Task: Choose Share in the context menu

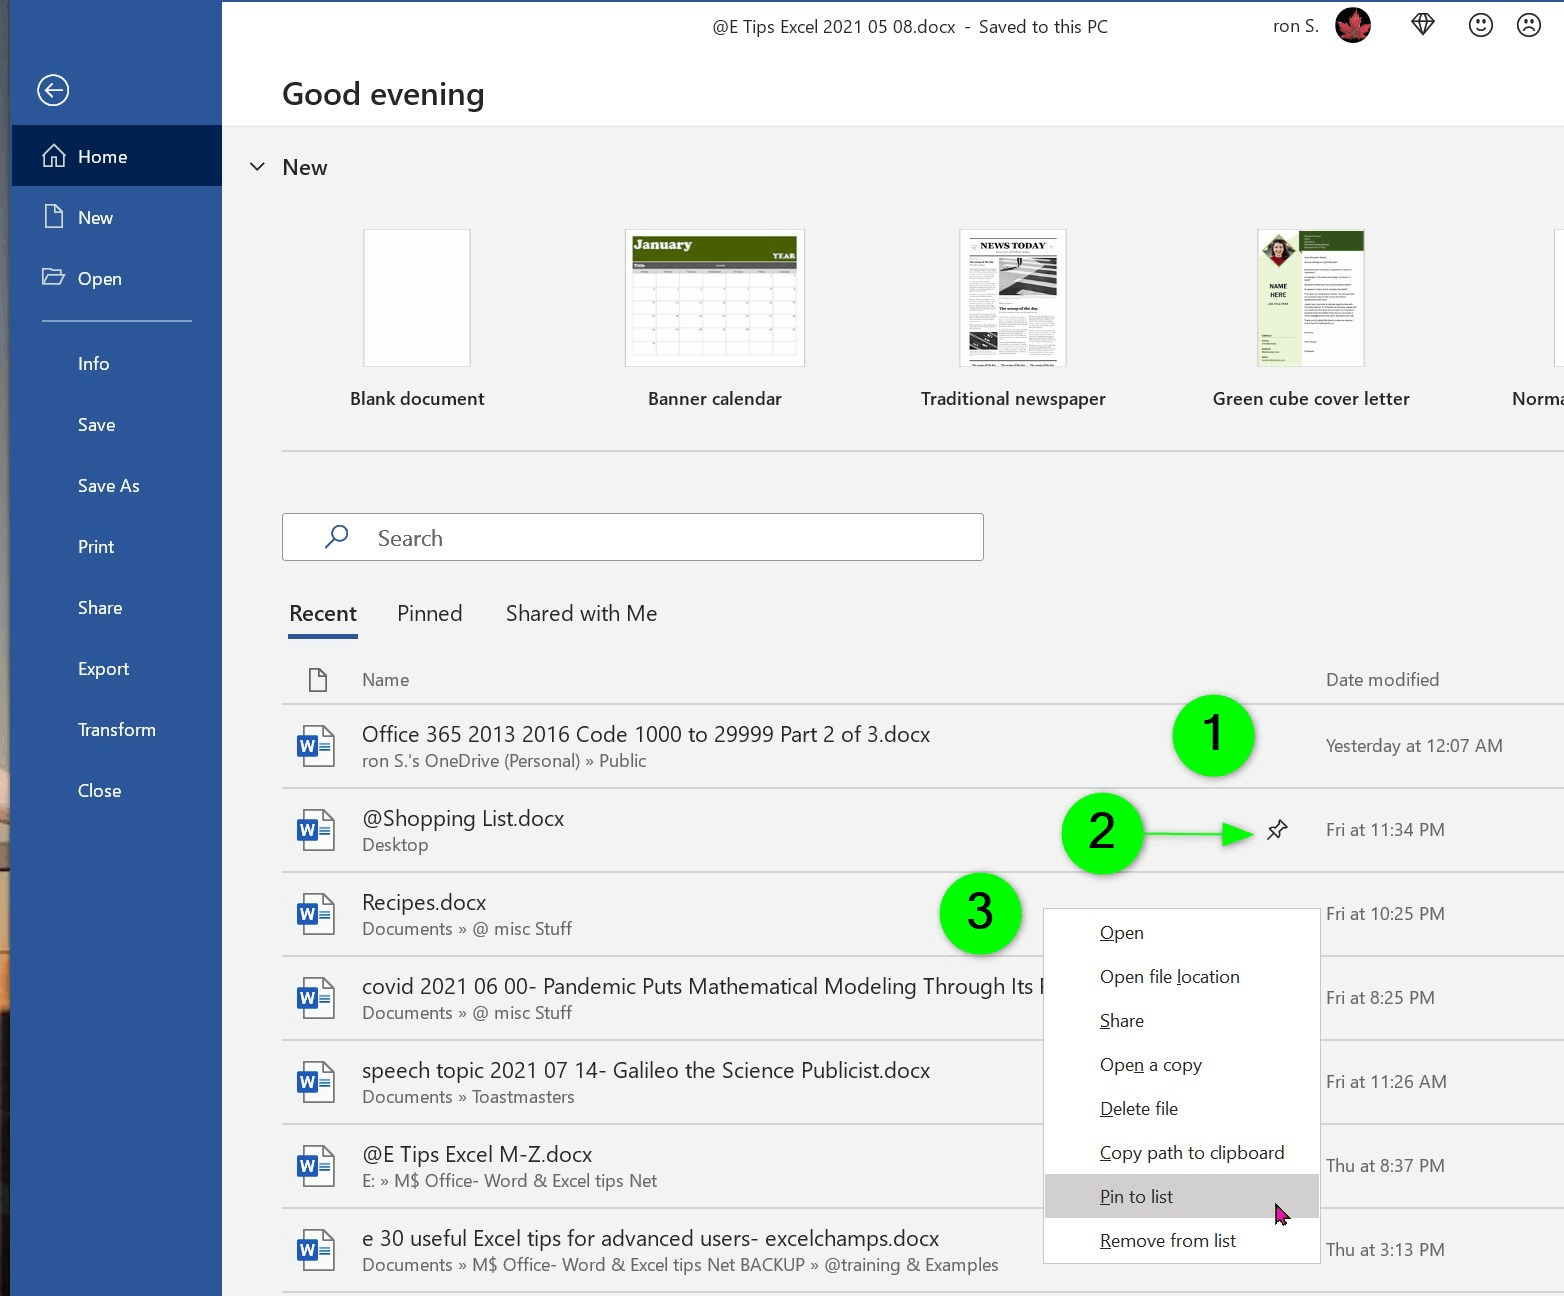Action: (x=1182, y=1020)
